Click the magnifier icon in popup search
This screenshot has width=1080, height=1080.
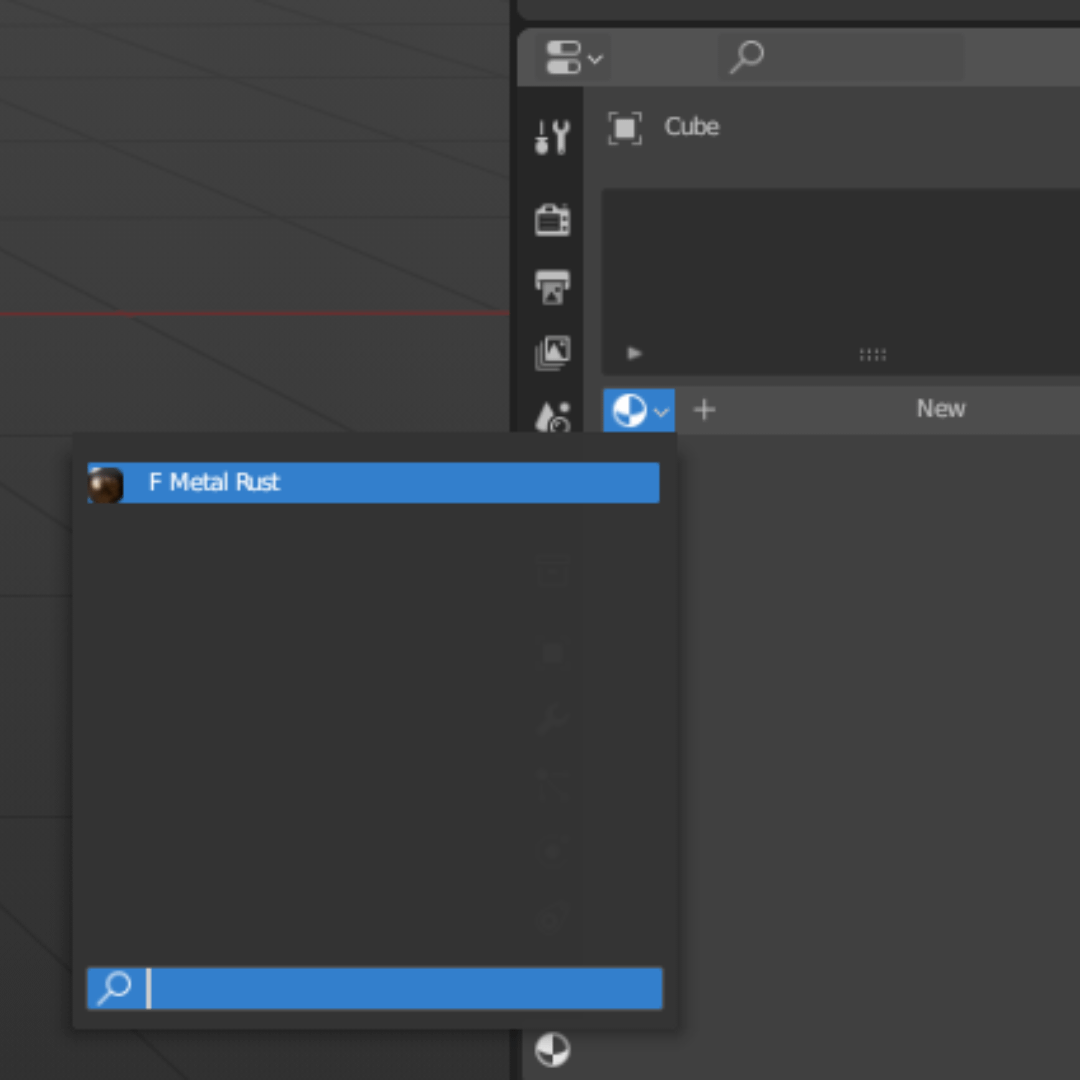tap(115, 988)
